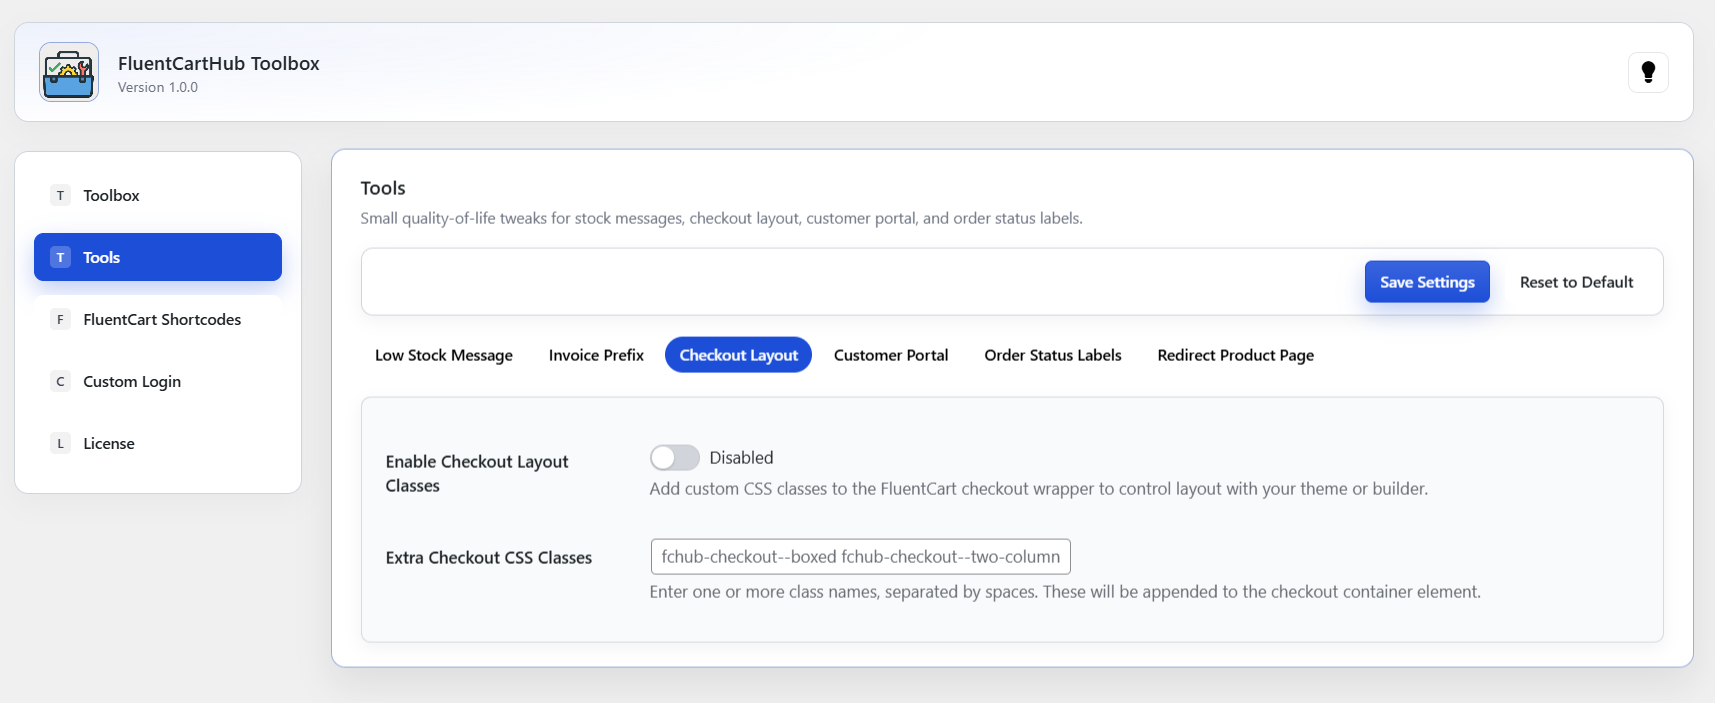Viewport: 1715px width, 703px height.
Task: Focus the Extra Checkout CSS Classes field
Action: (x=860, y=557)
